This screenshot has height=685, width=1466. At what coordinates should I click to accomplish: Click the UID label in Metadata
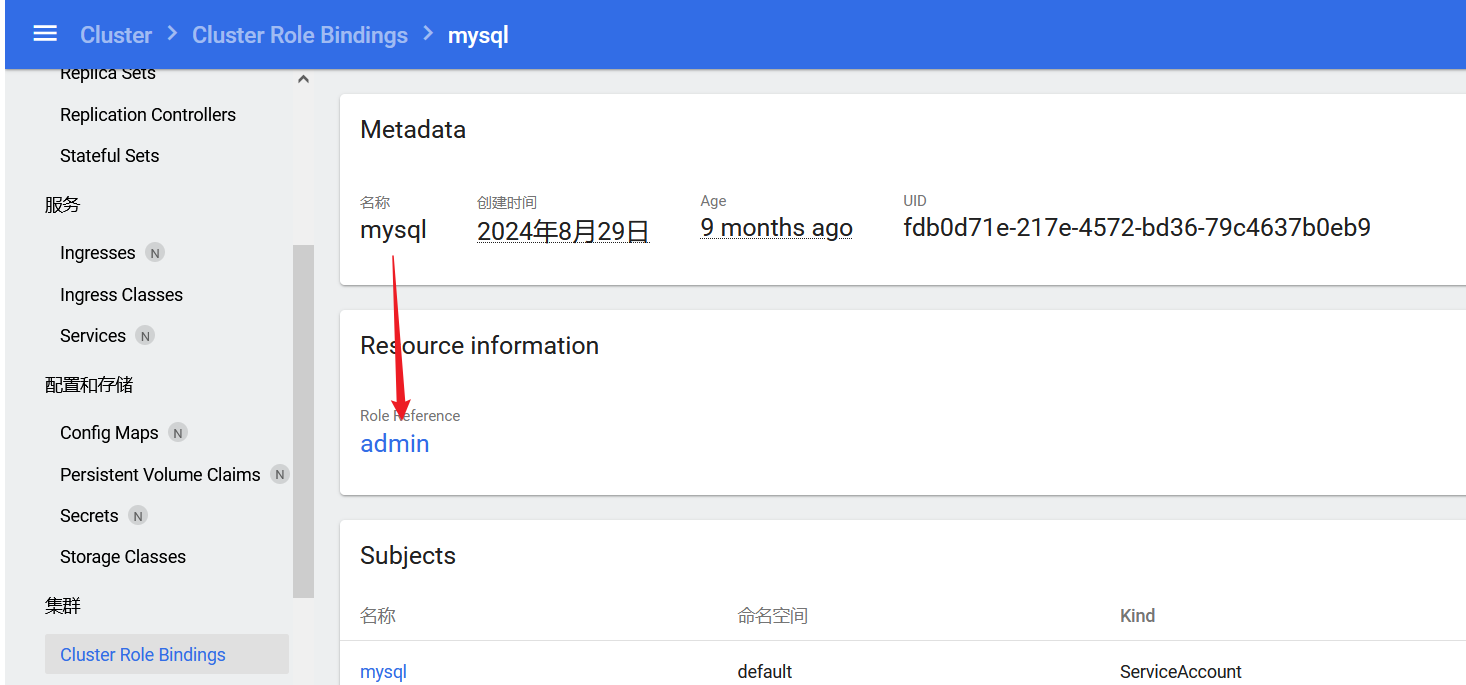[x=915, y=201]
